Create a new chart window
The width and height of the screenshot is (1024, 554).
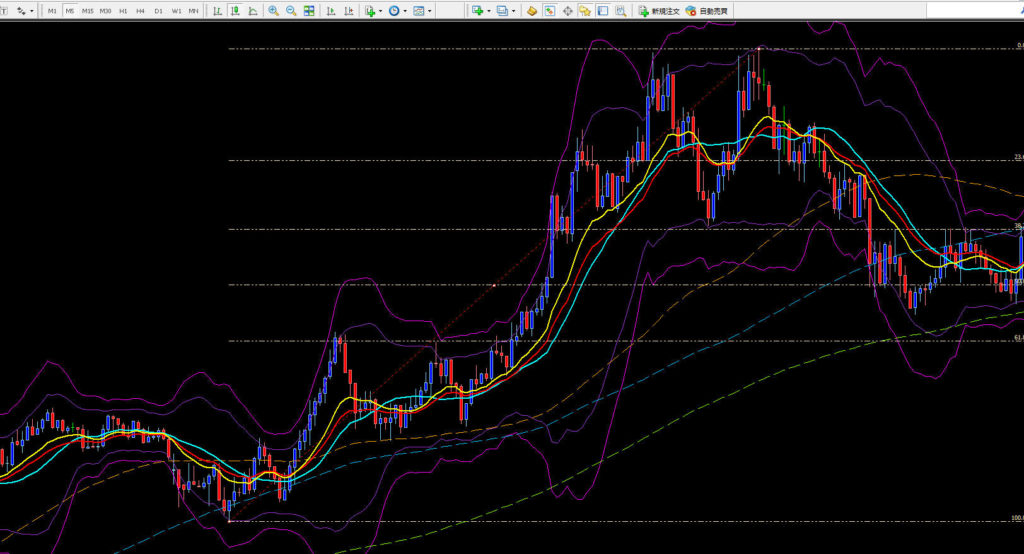click(477, 10)
